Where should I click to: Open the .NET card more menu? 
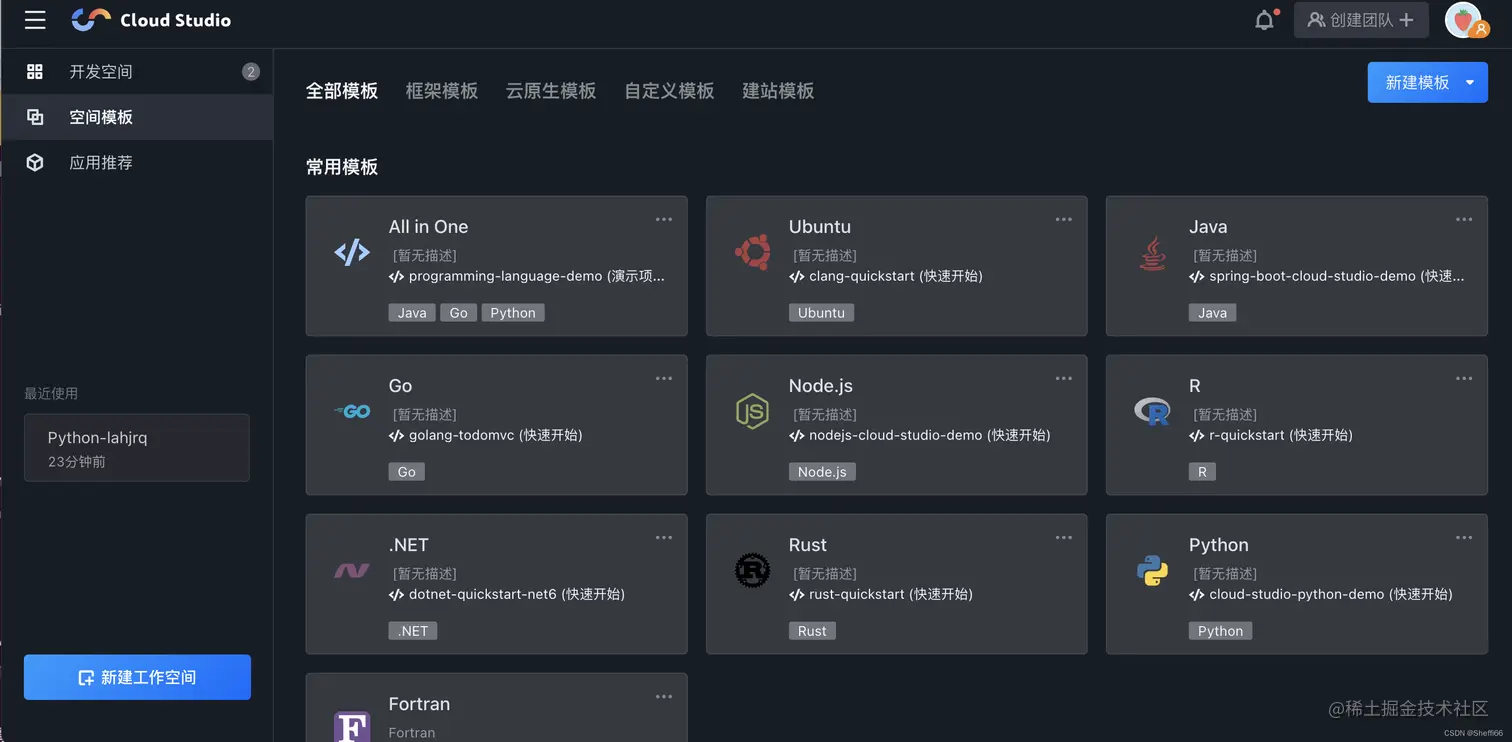point(664,537)
